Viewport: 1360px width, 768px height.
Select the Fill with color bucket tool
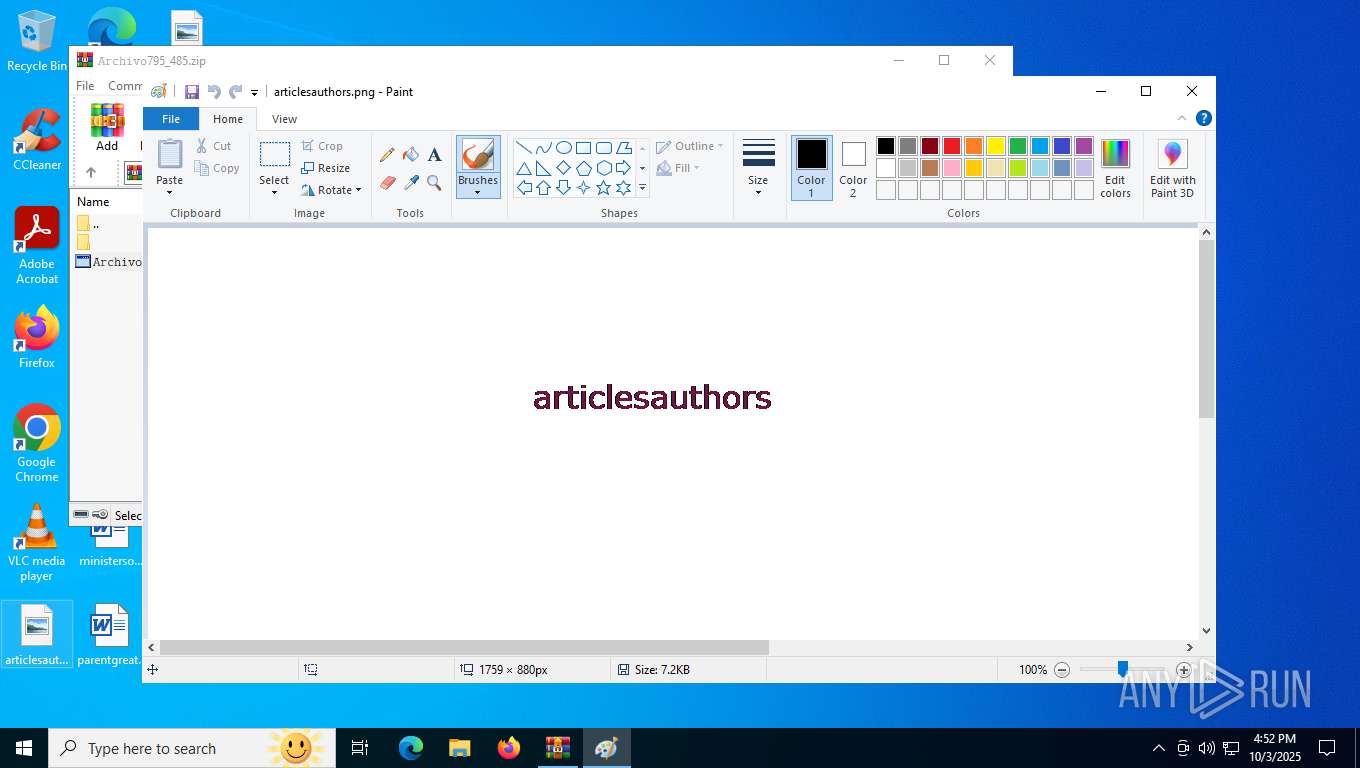[x=411, y=155]
